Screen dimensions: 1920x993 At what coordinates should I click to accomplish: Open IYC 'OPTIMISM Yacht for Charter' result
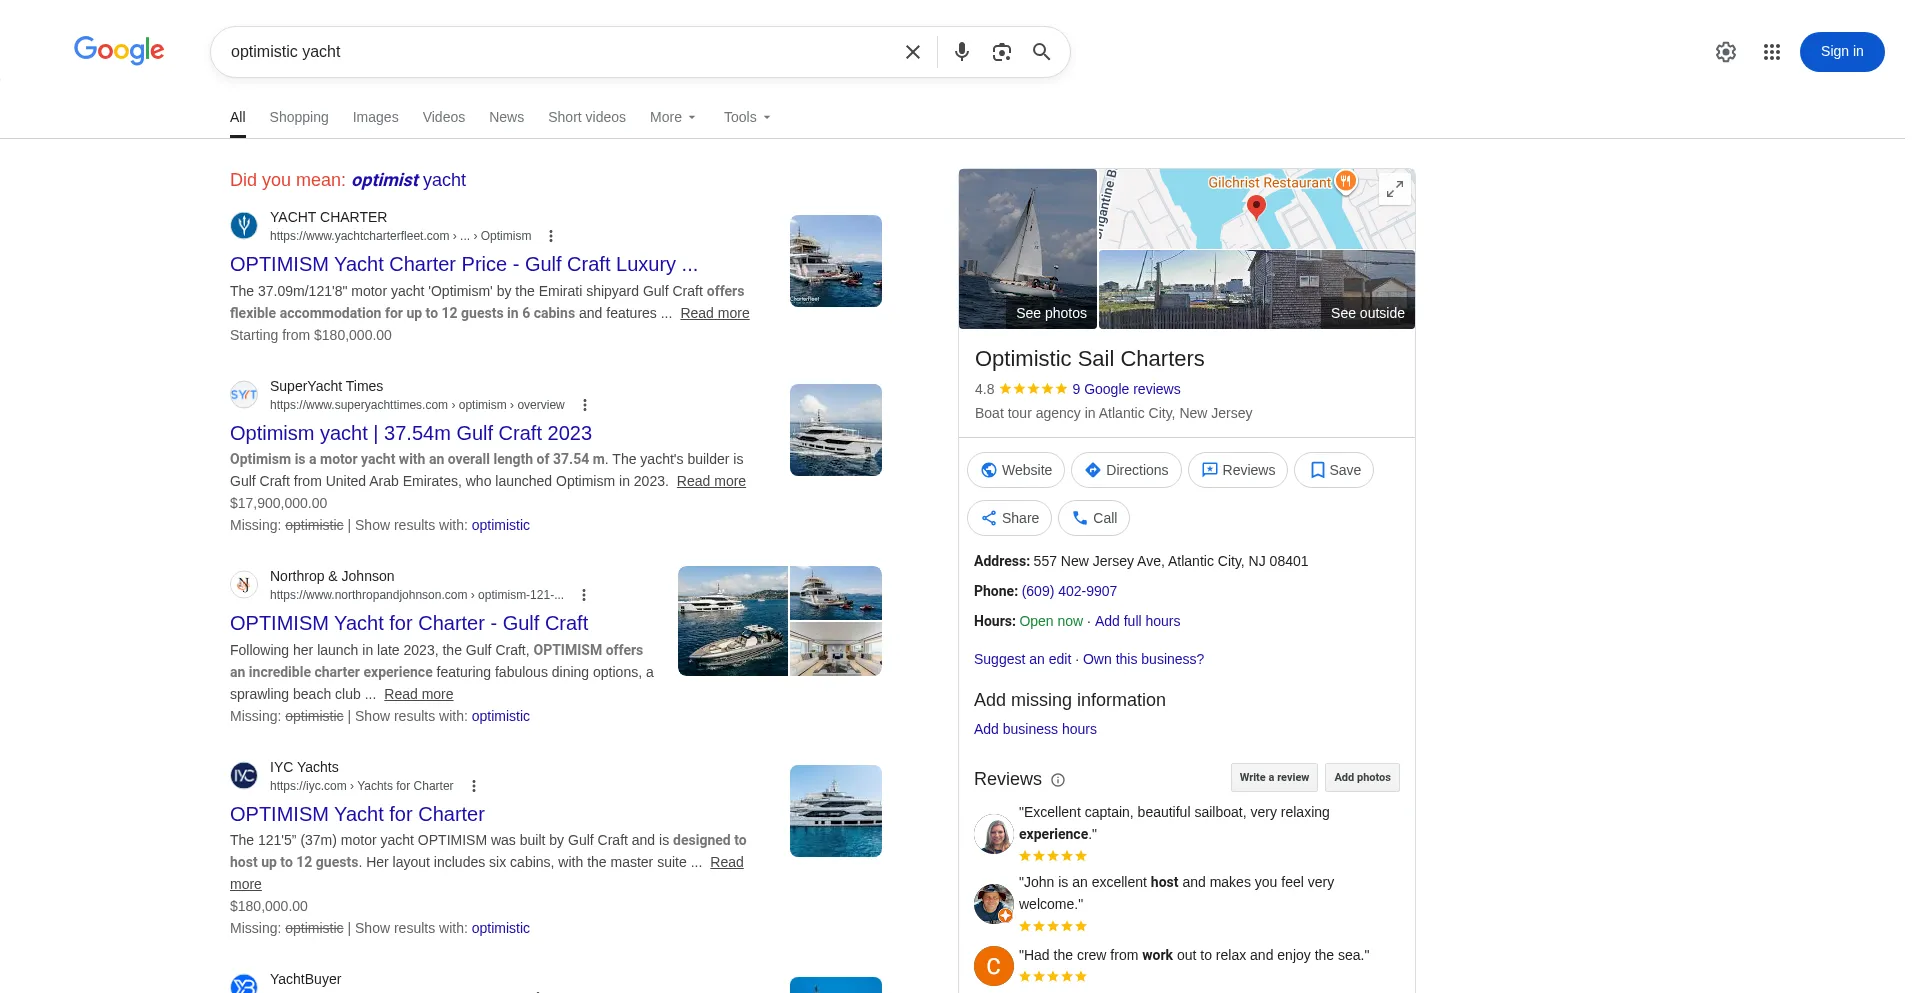pos(357,814)
